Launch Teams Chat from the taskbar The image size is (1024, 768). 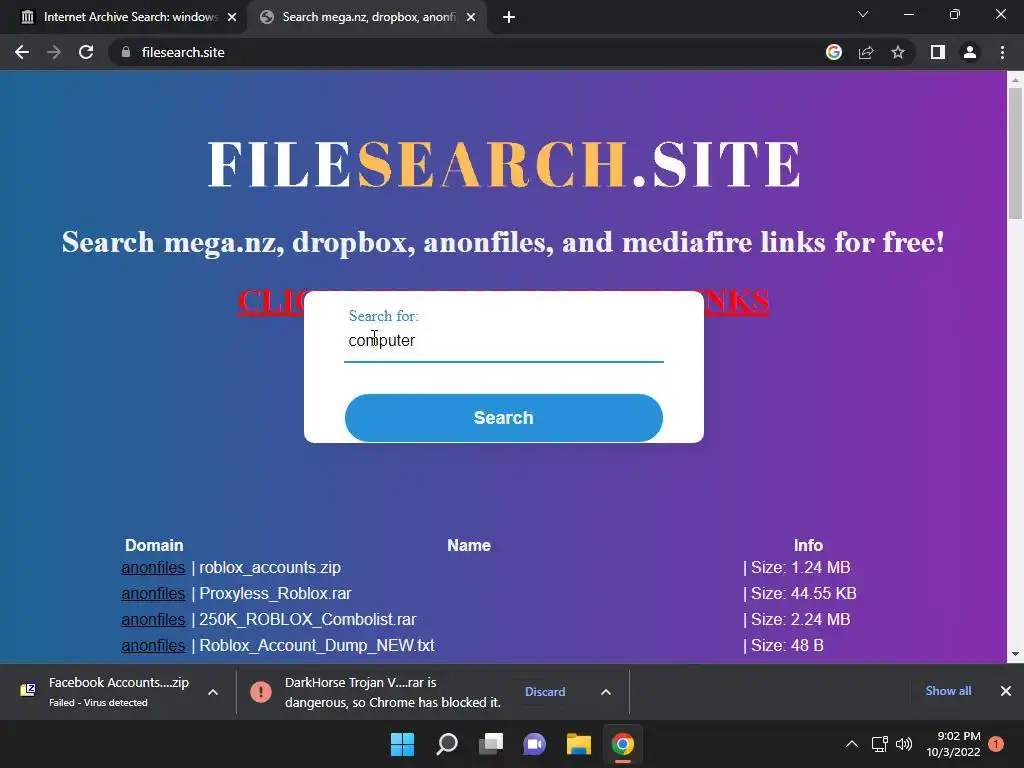[535, 744]
